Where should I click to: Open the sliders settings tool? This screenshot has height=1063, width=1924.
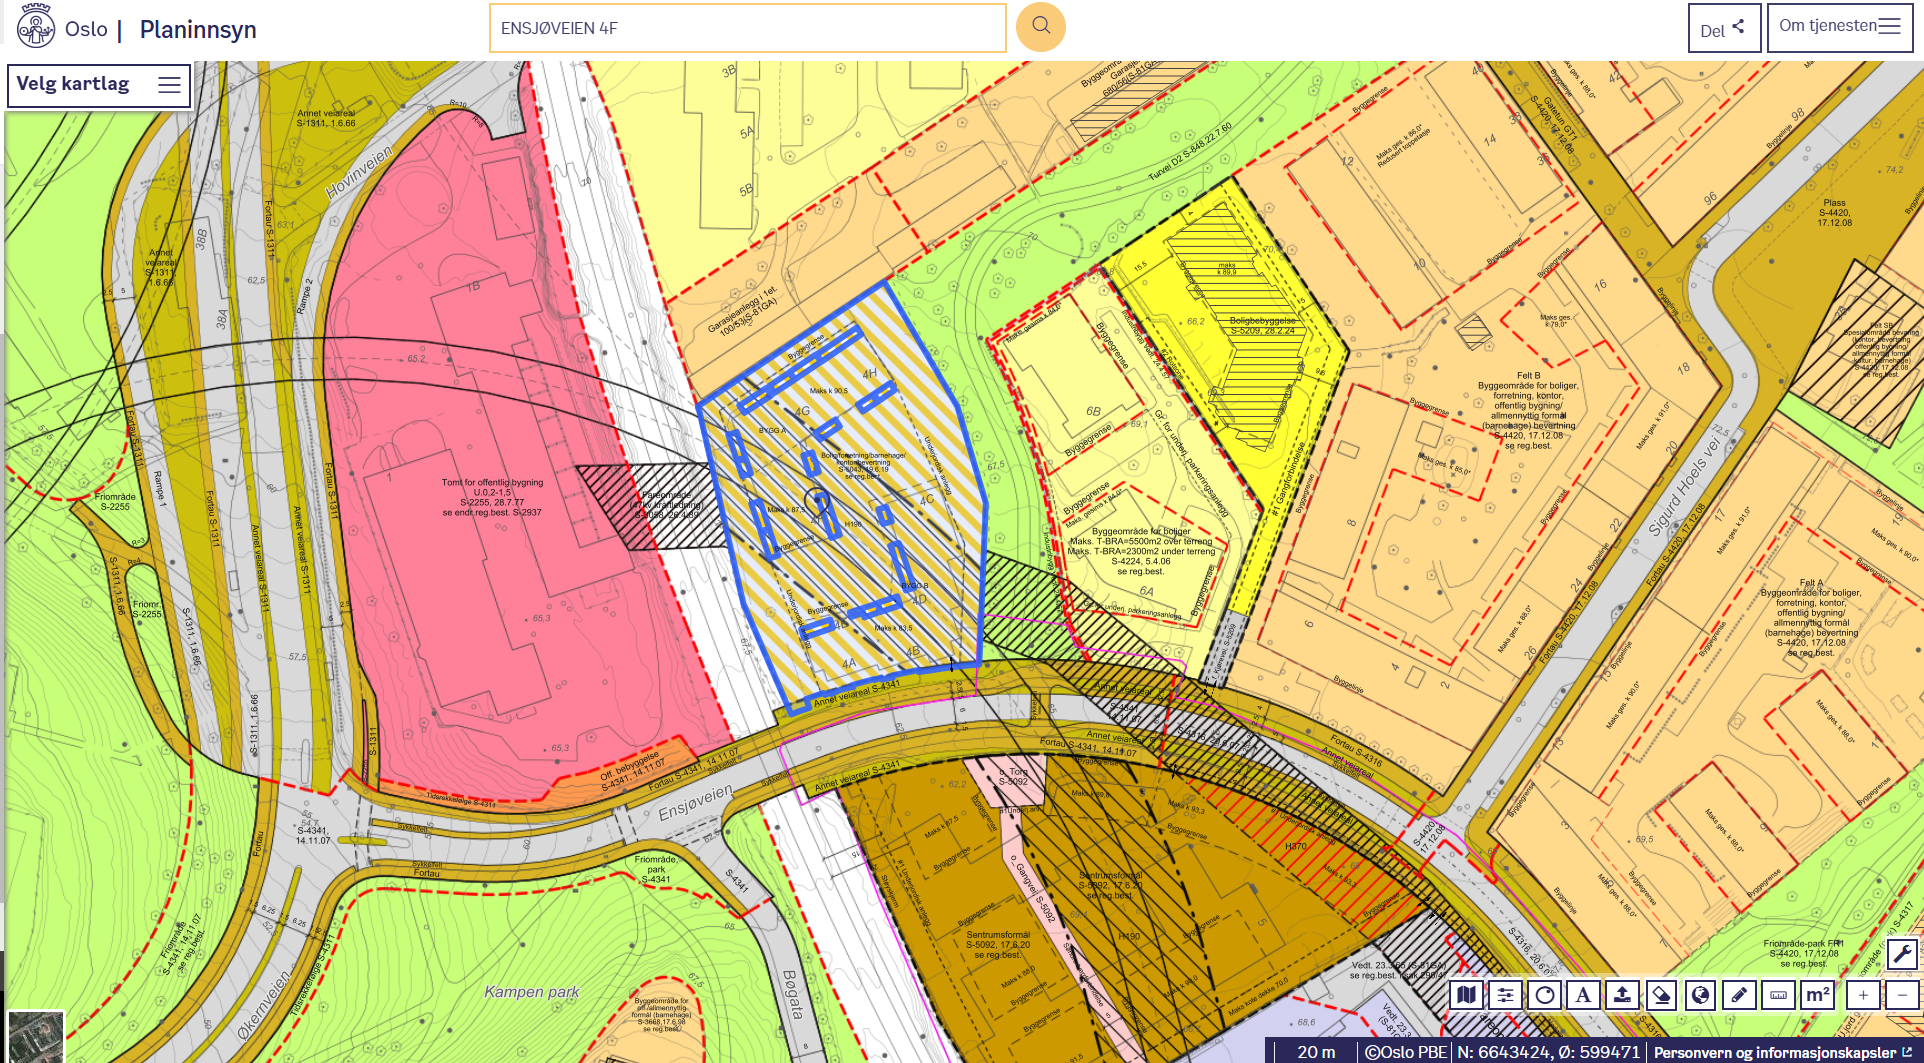tap(1505, 995)
